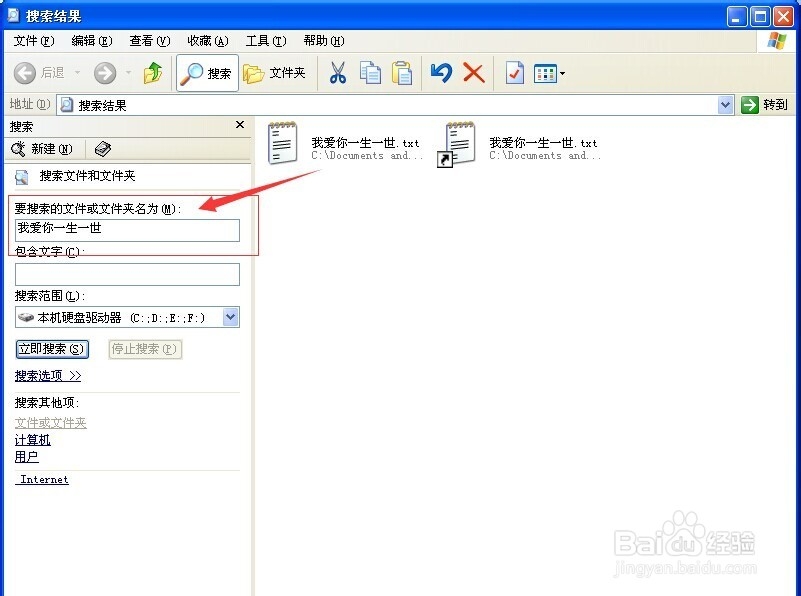Click the Internet search link
This screenshot has width=801, height=596.
(44, 479)
